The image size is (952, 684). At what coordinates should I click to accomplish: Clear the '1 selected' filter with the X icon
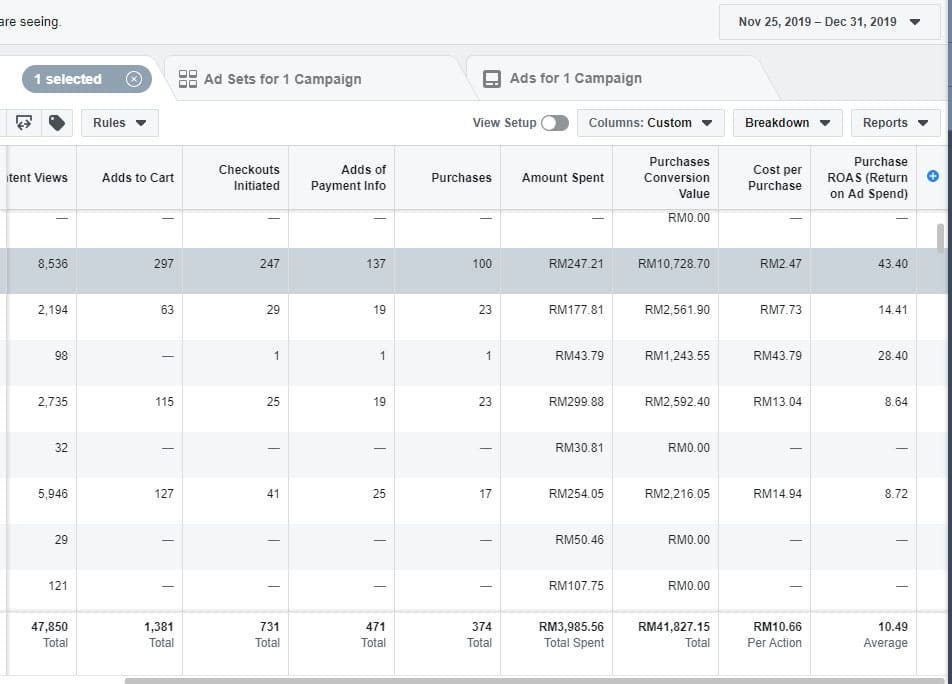click(134, 79)
